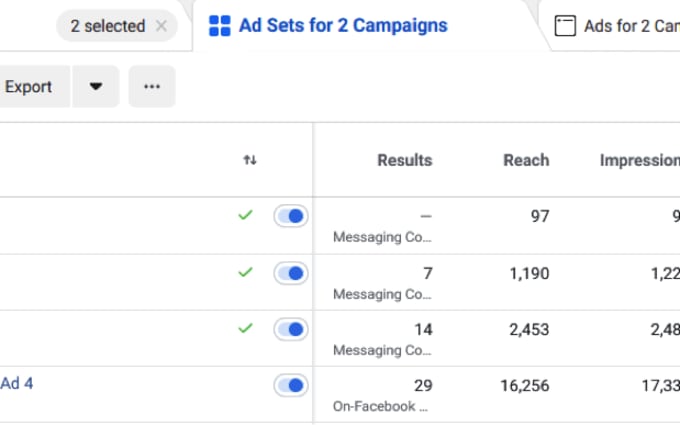
Task: Click the Ads tab window icon
Action: click(565, 26)
